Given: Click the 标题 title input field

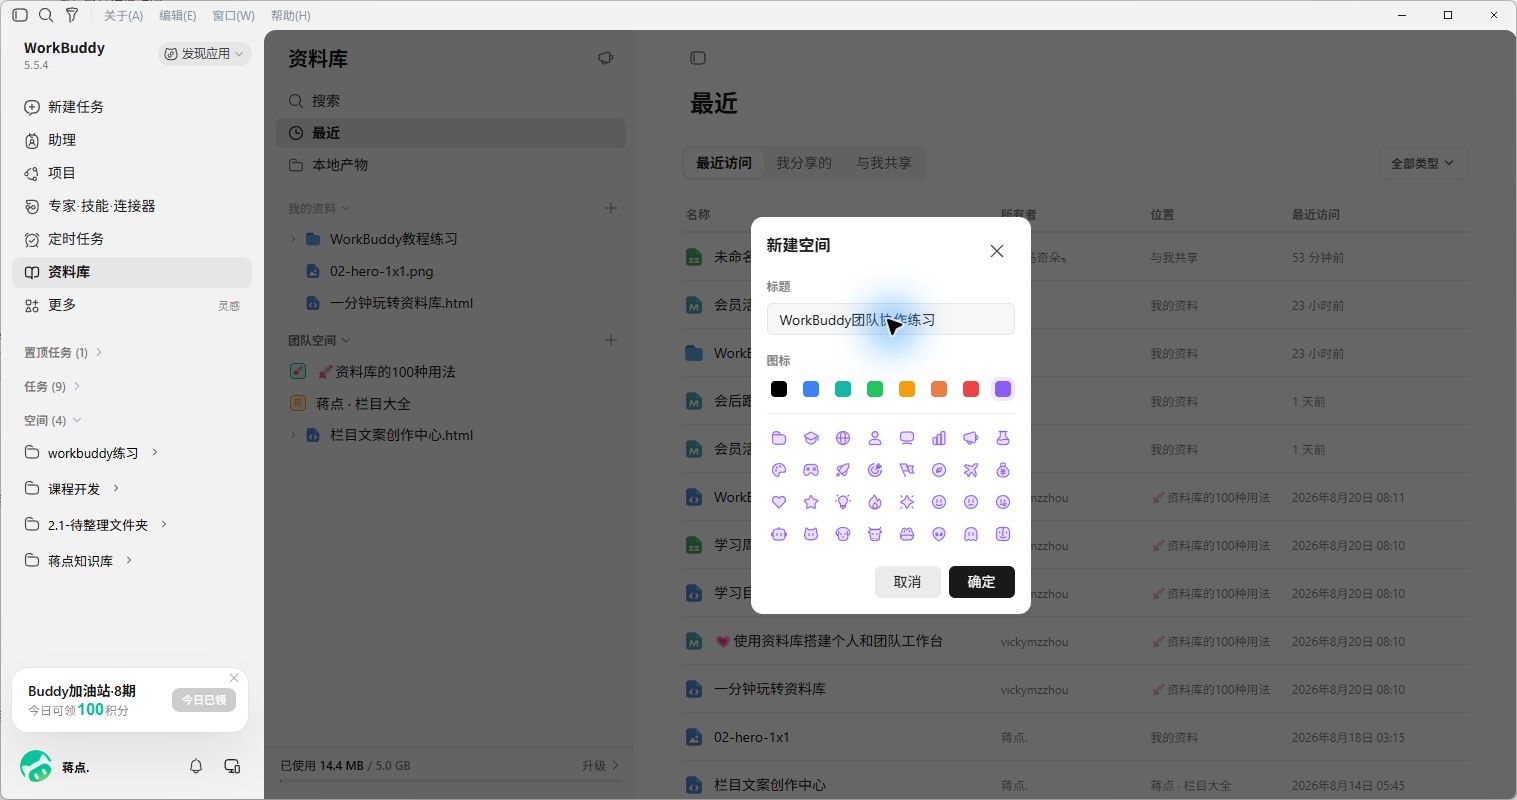Looking at the screenshot, I should (x=890, y=320).
